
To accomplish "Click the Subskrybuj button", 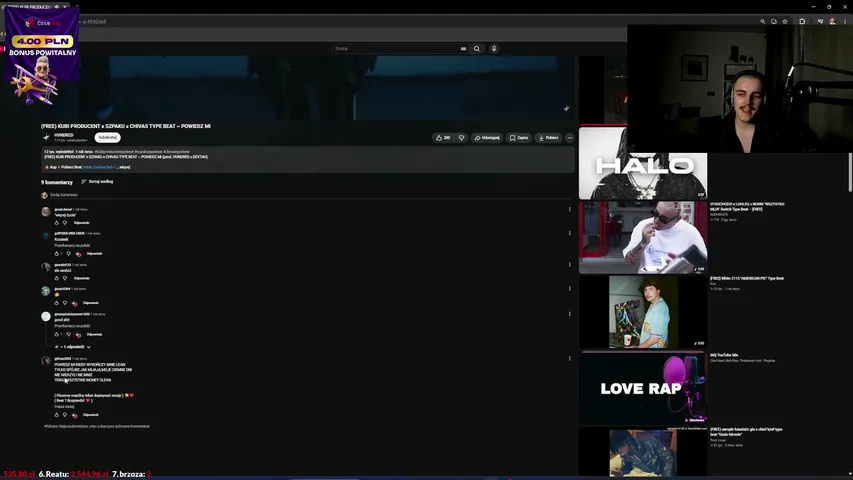I will tap(108, 137).
